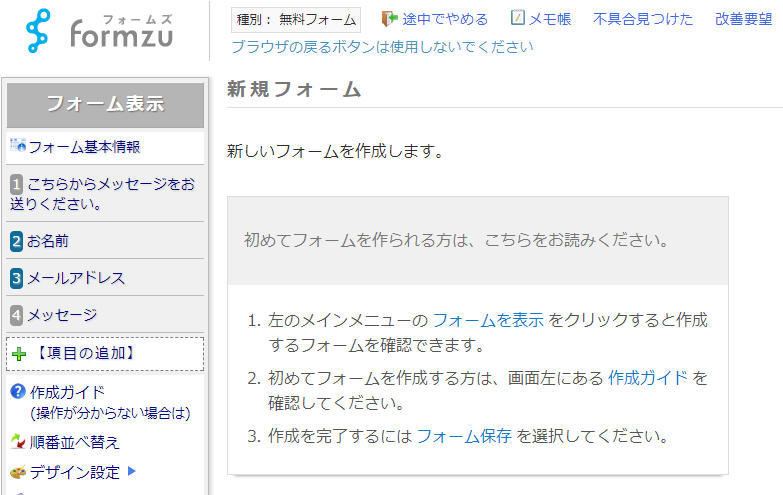Follow the フォームを表示 link in instructions
Screen dimensions: 783x495
tap(488, 321)
